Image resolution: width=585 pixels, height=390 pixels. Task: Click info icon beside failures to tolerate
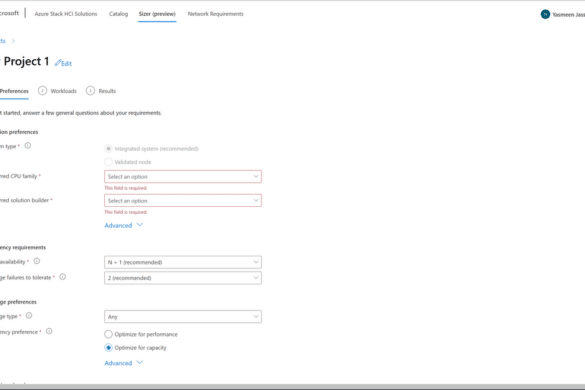point(63,277)
